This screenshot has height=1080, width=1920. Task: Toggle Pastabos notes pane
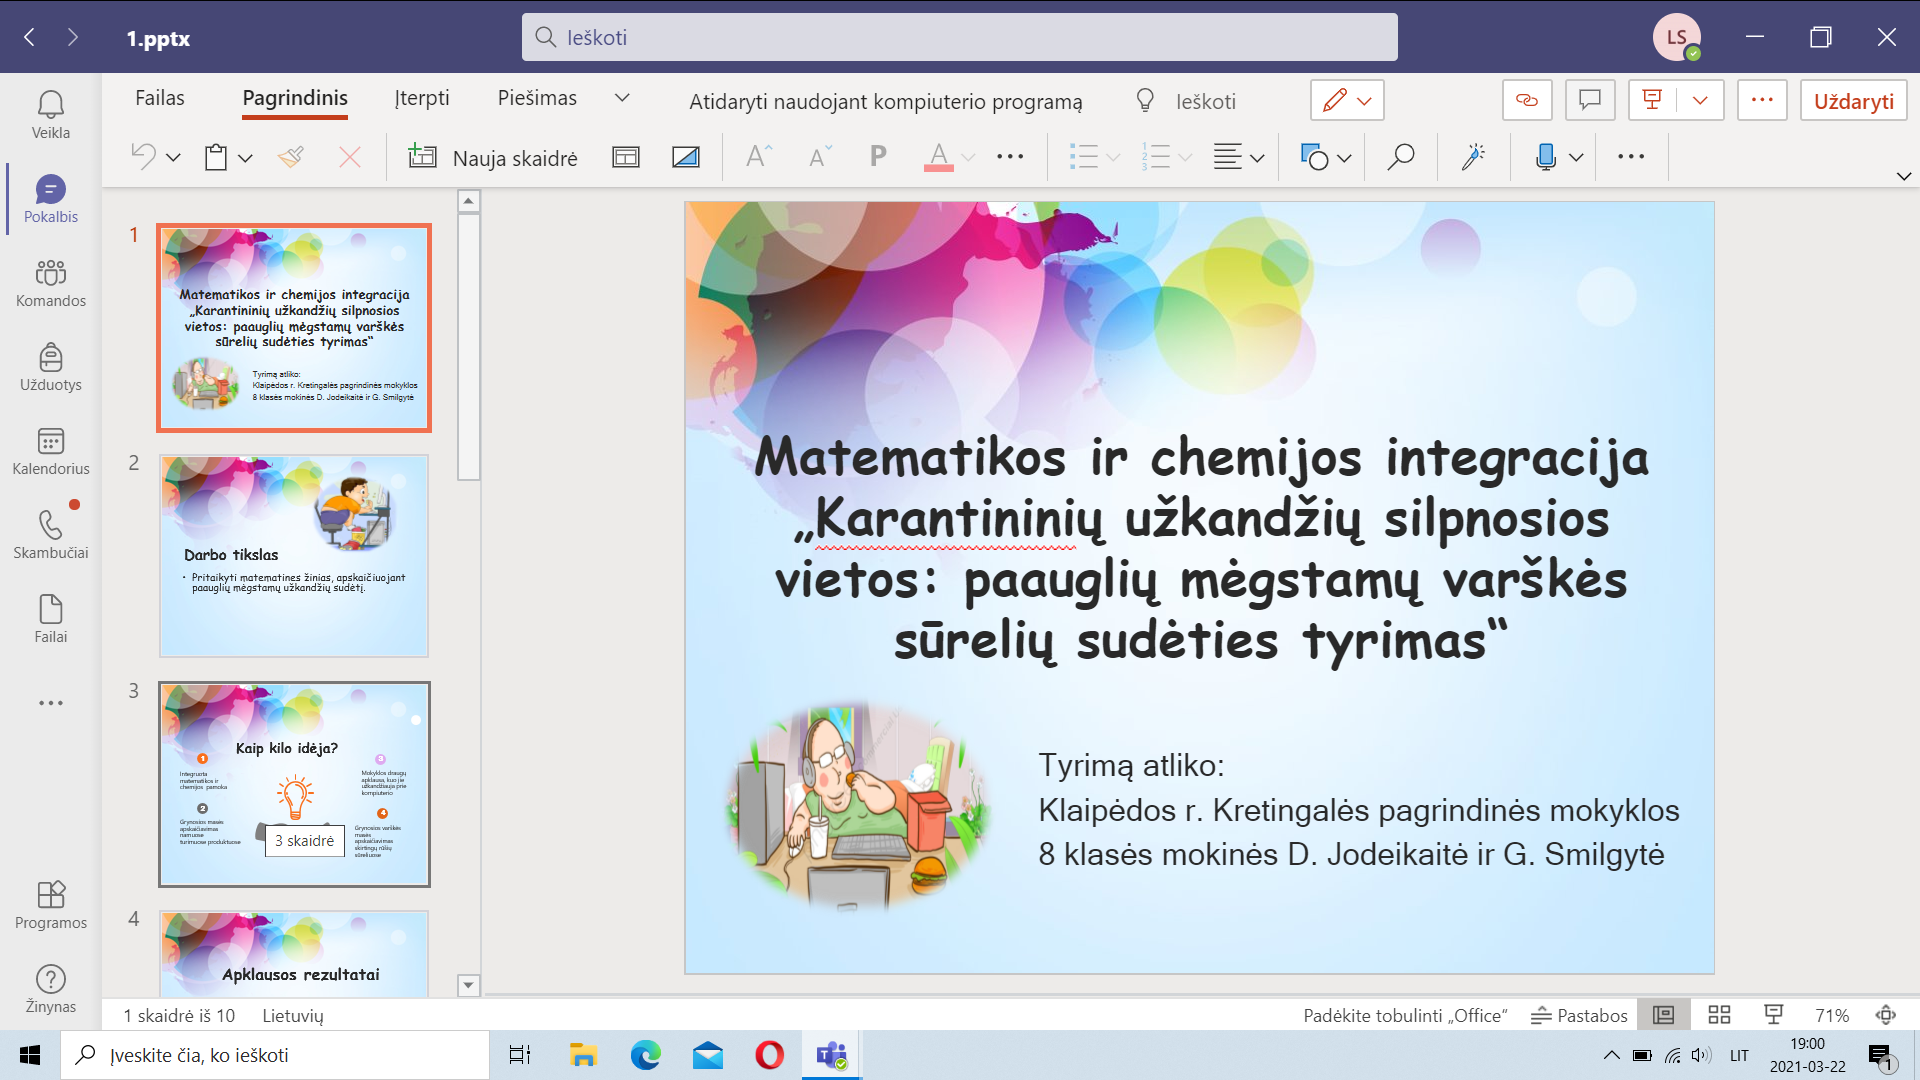1580,1015
